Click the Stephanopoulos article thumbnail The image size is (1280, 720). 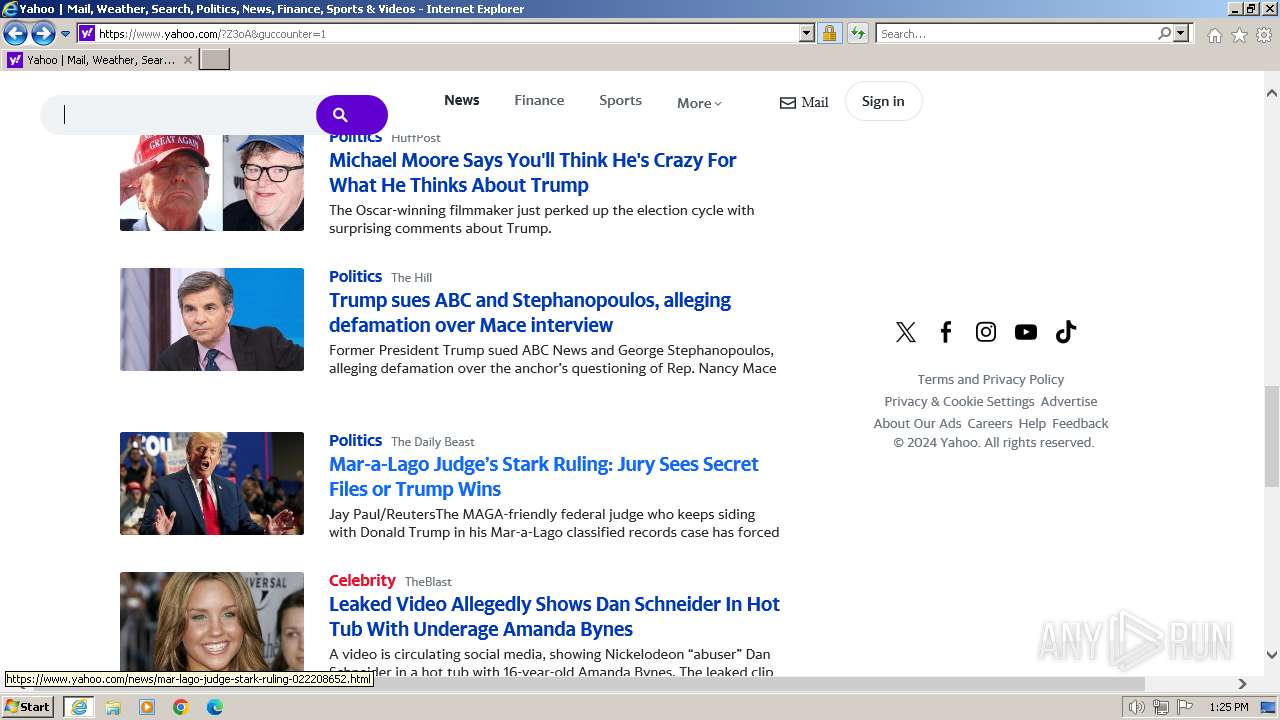coord(212,319)
